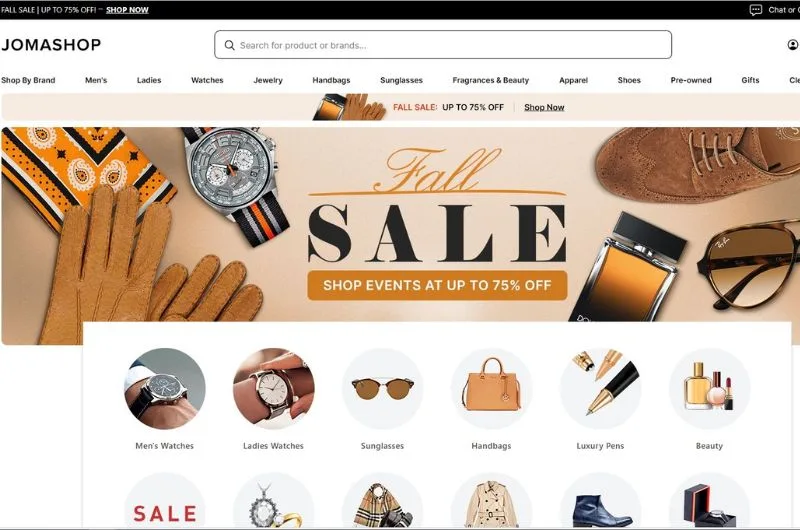Open the Fragrances & Beauty menu
The height and width of the screenshot is (530, 800).
(x=491, y=80)
